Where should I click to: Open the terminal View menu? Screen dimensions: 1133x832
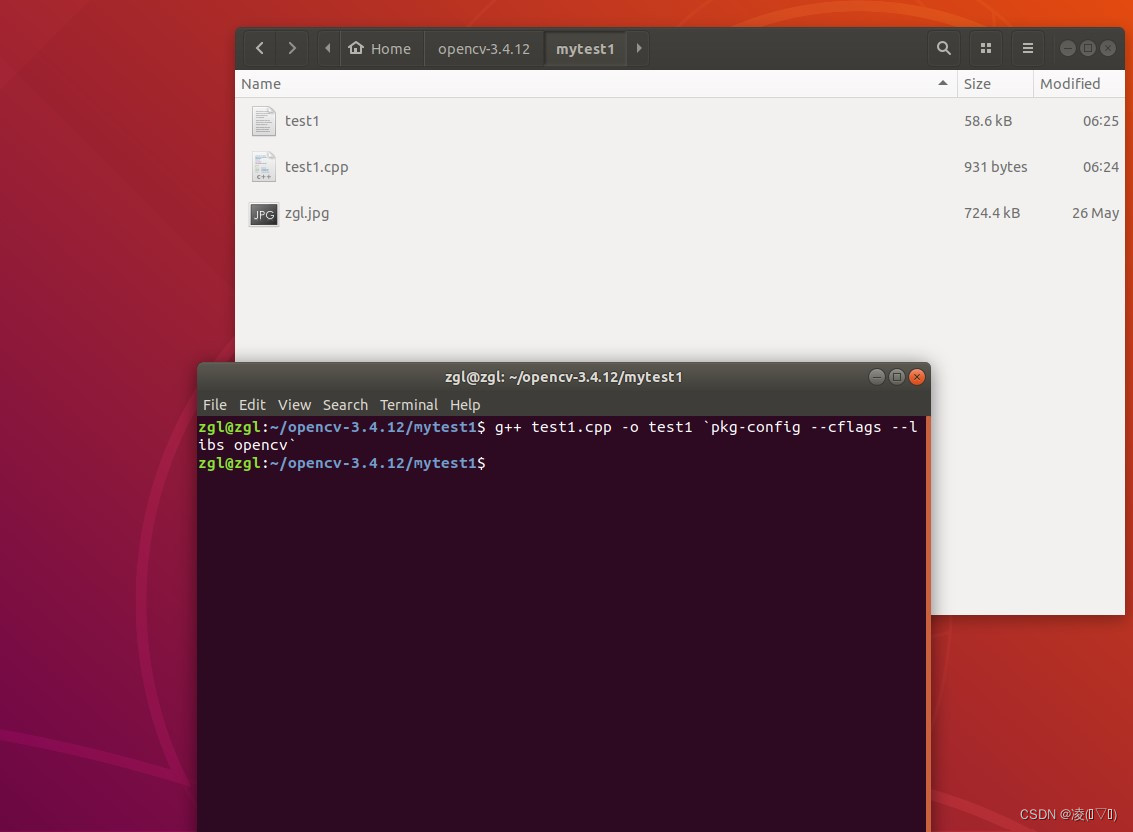click(294, 405)
